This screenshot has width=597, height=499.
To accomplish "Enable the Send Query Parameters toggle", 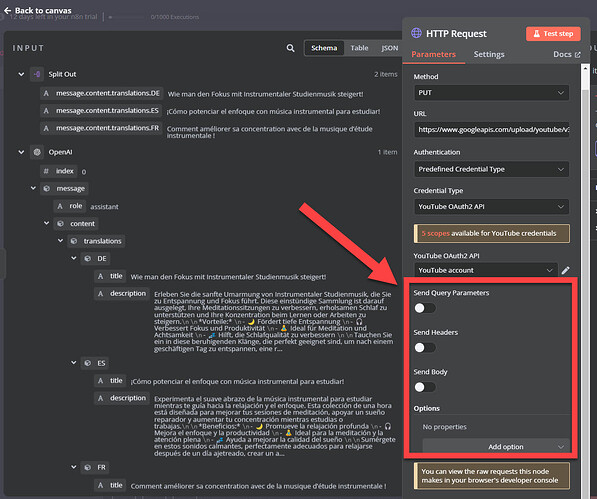I will (x=425, y=308).
